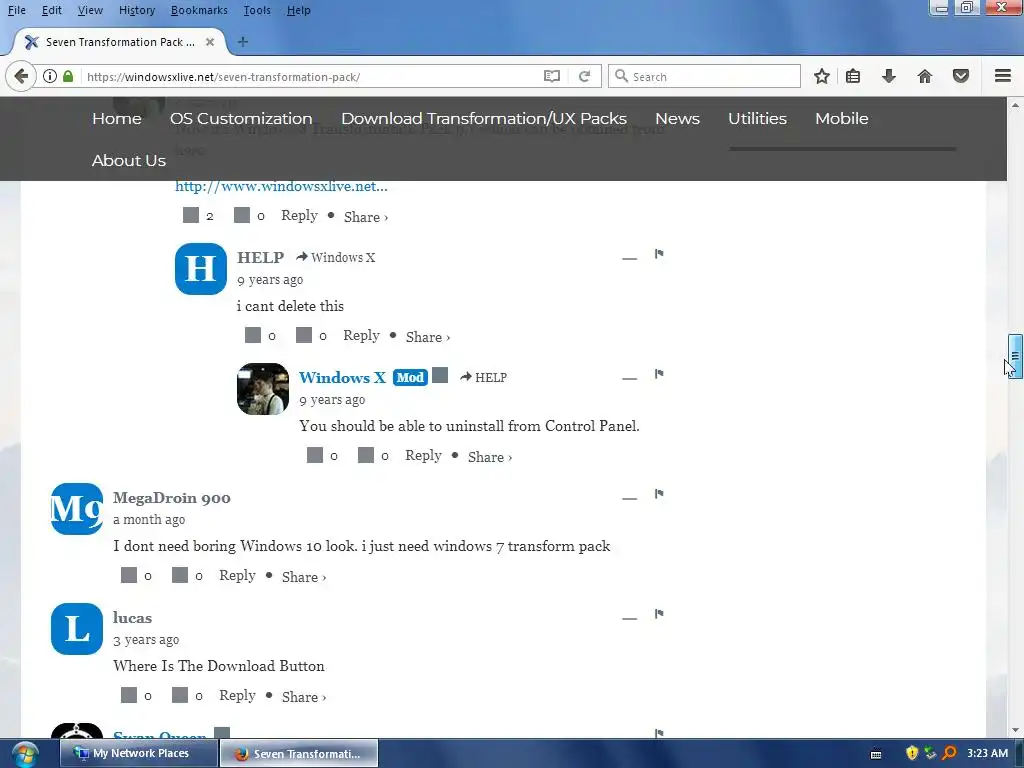Reply to HELP's 'i cant delete this'

pyautogui.click(x=361, y=336)
